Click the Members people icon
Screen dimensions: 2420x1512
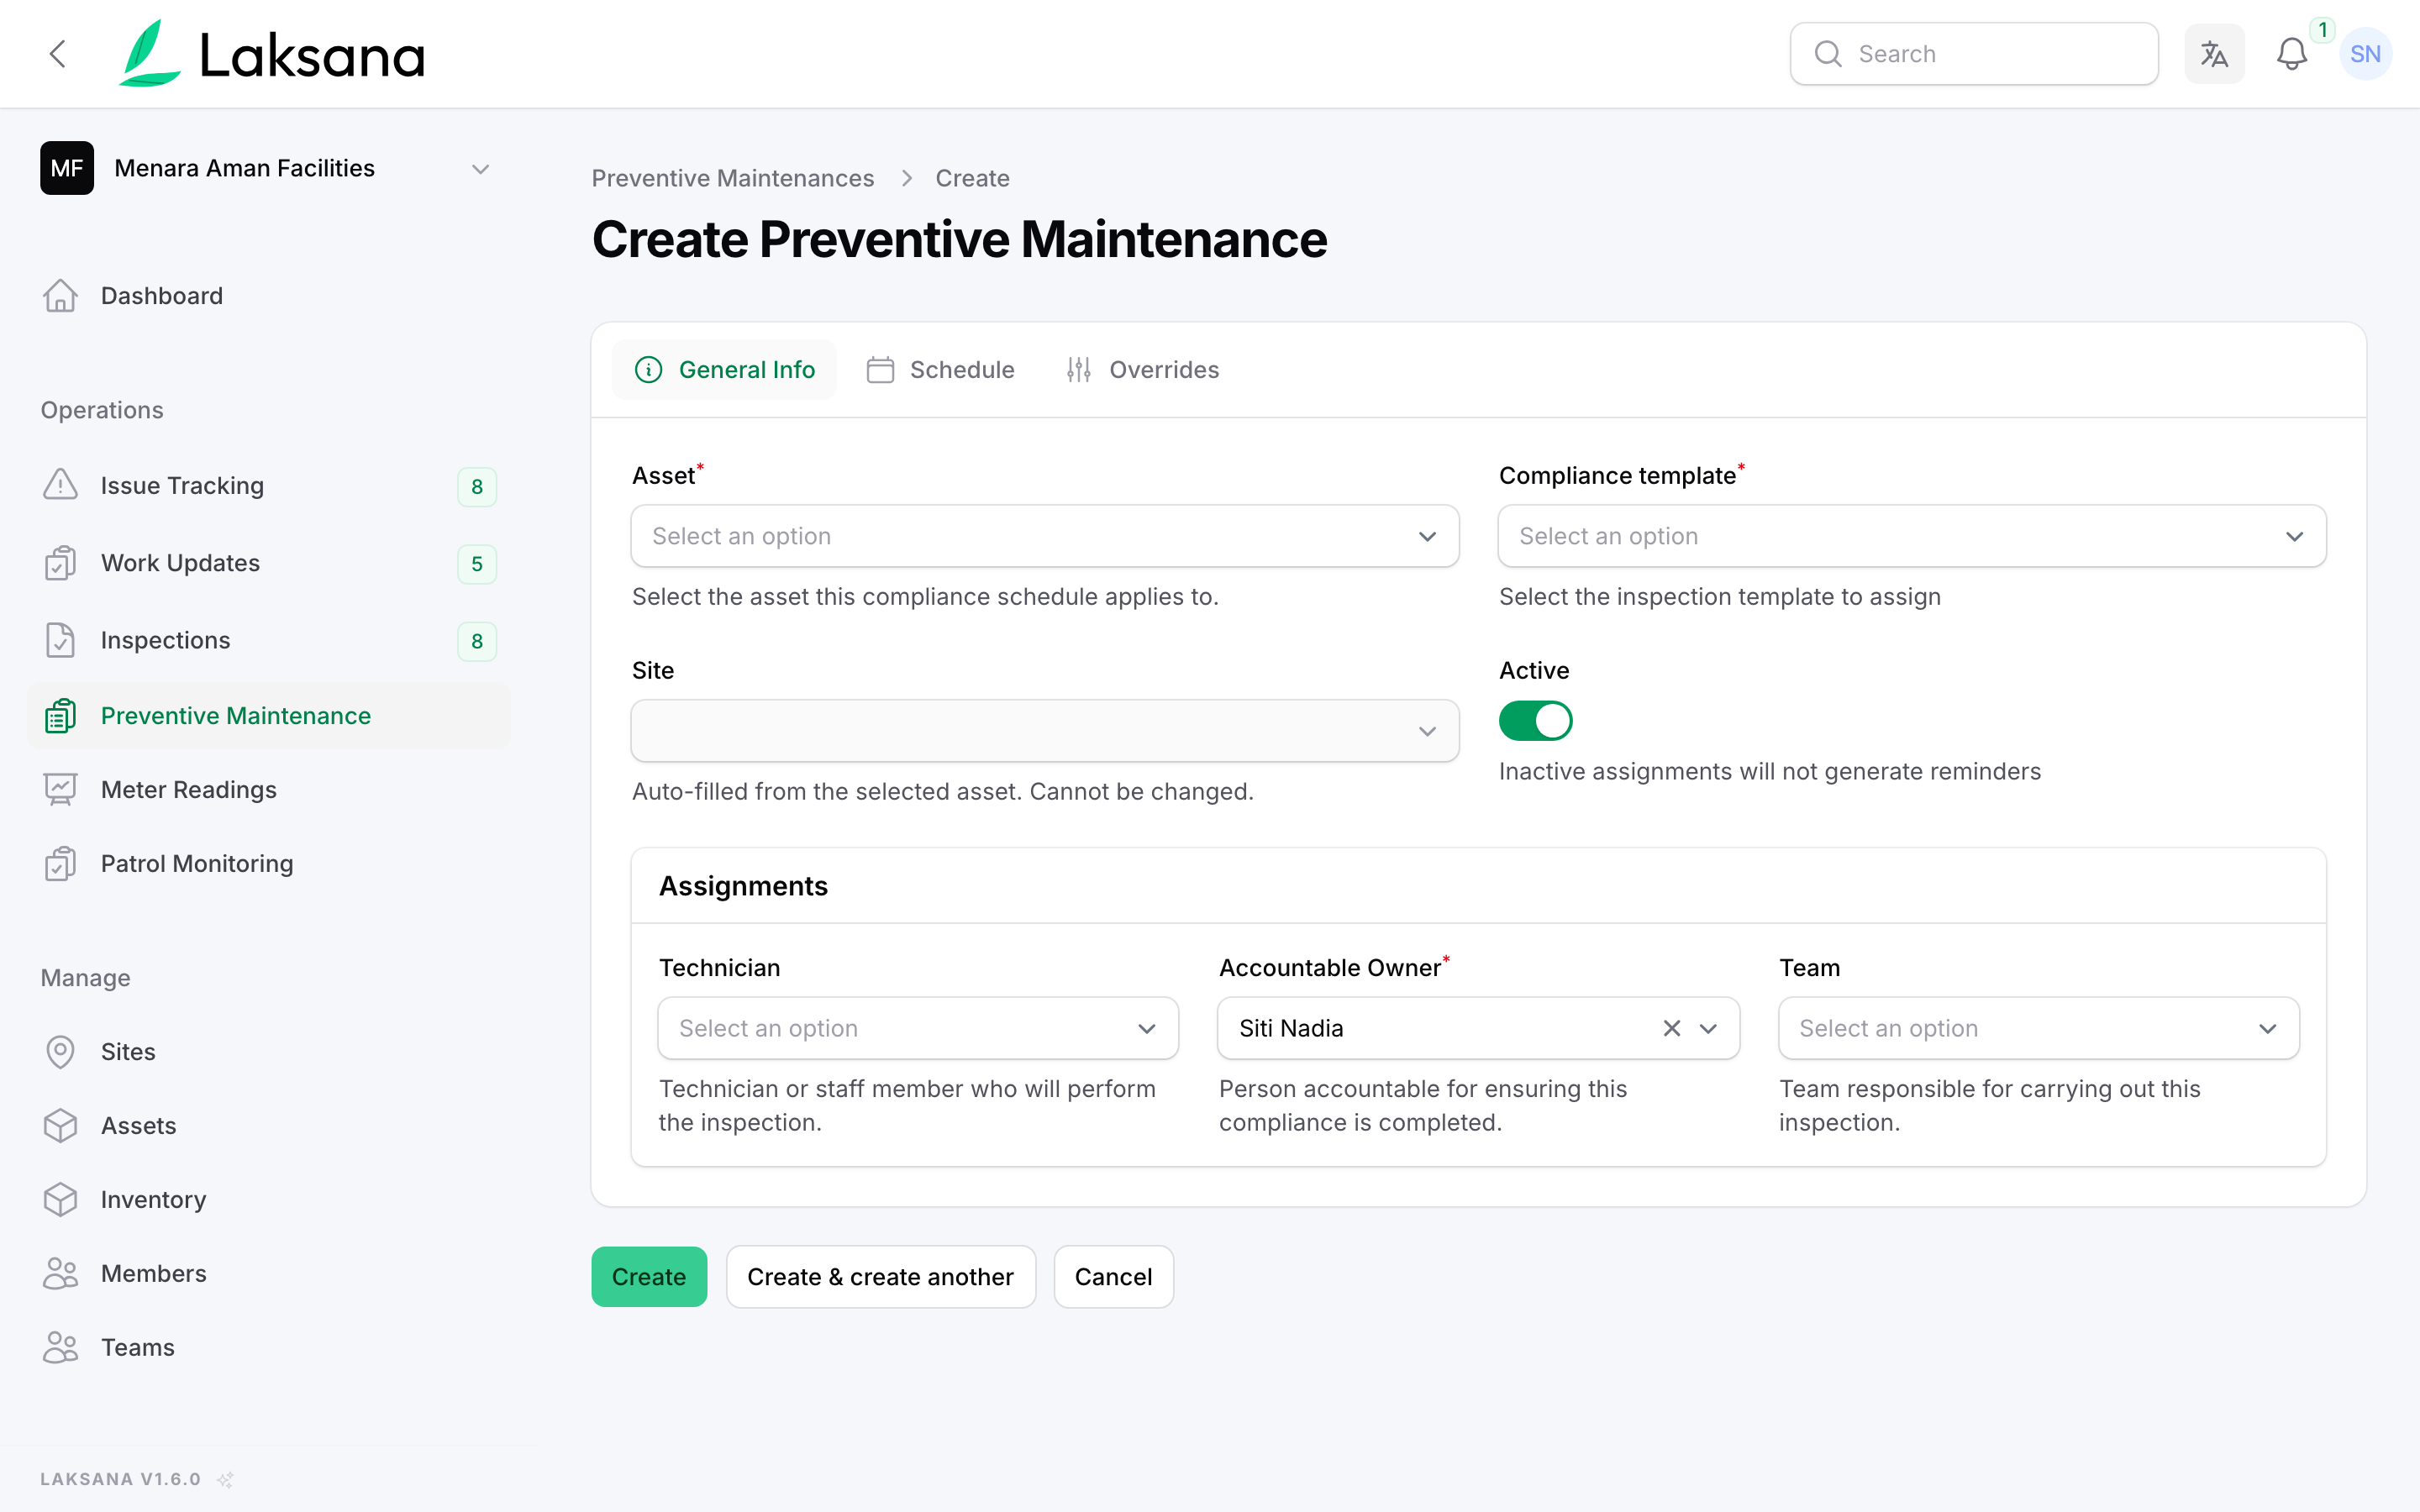(x=60, y=1274)
